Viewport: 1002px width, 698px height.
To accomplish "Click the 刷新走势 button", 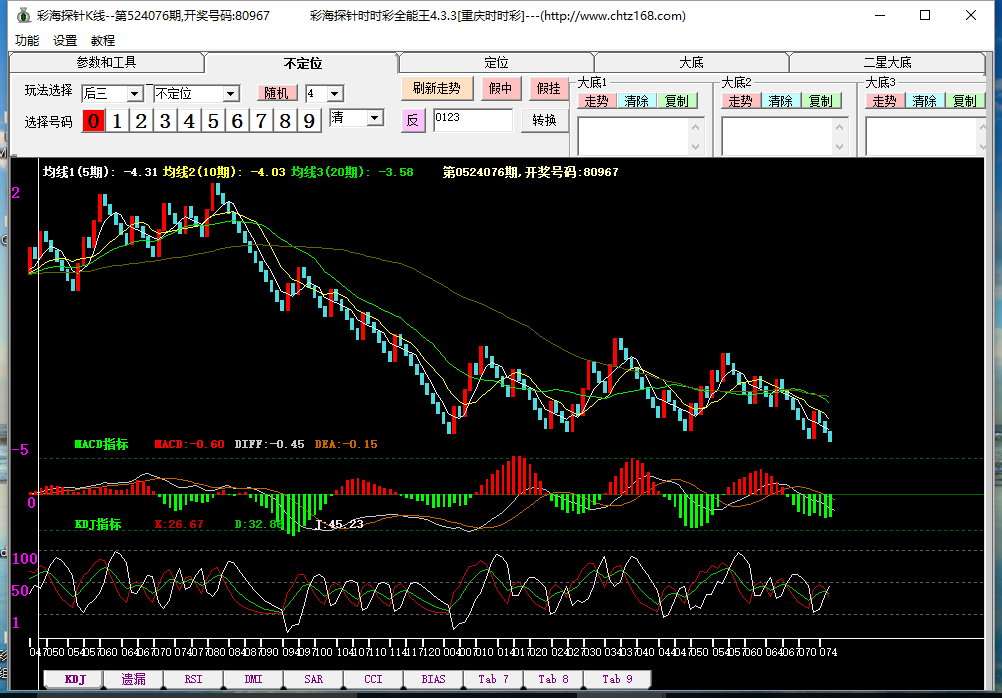I will click(x=437, y=89).
